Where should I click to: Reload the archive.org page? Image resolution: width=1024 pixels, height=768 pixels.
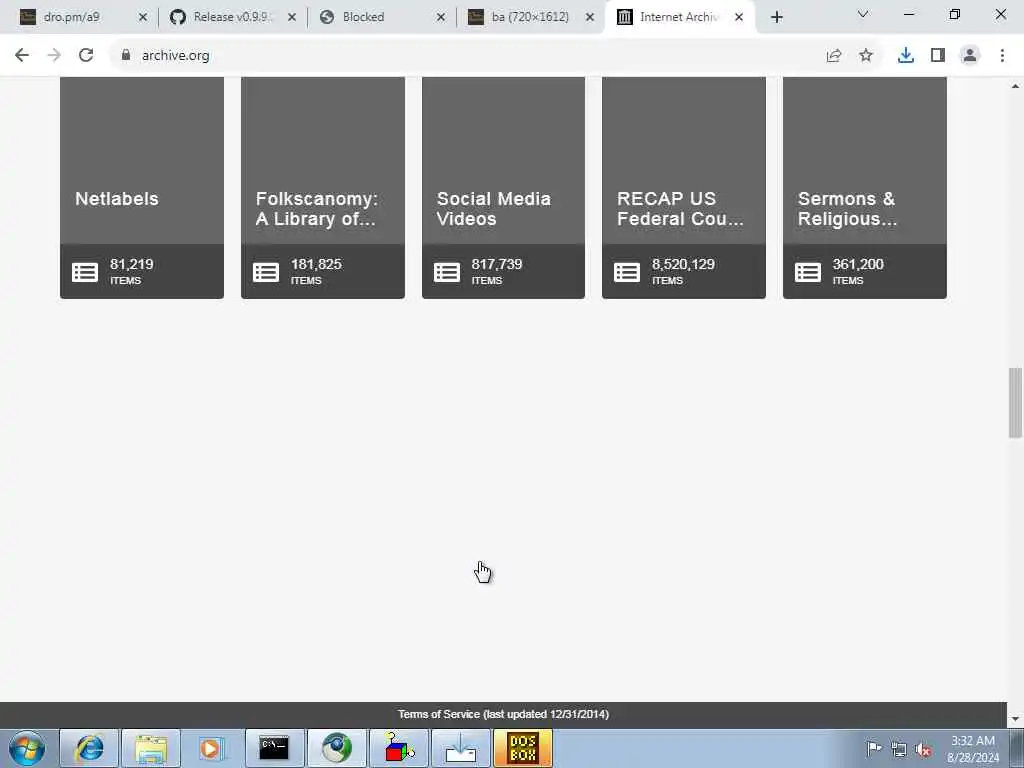click(x=86, y=56)
